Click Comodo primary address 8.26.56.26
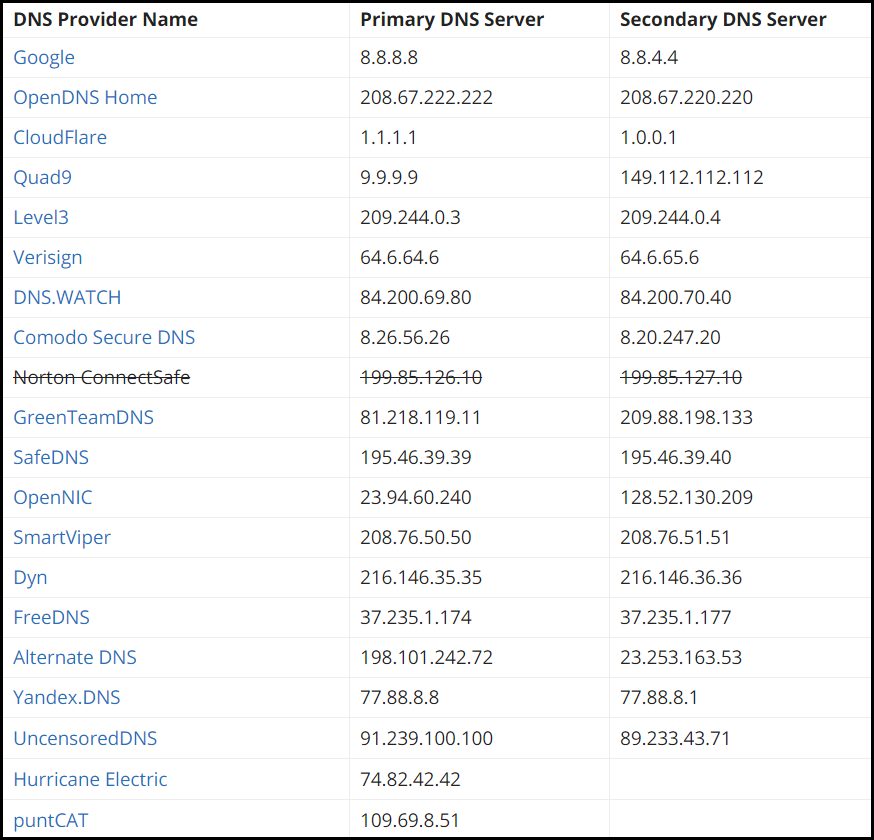 click(x=405, y=338)
